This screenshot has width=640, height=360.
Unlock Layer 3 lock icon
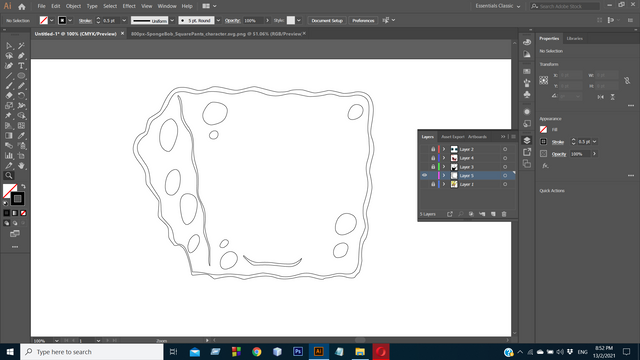(x=433, y=167)
